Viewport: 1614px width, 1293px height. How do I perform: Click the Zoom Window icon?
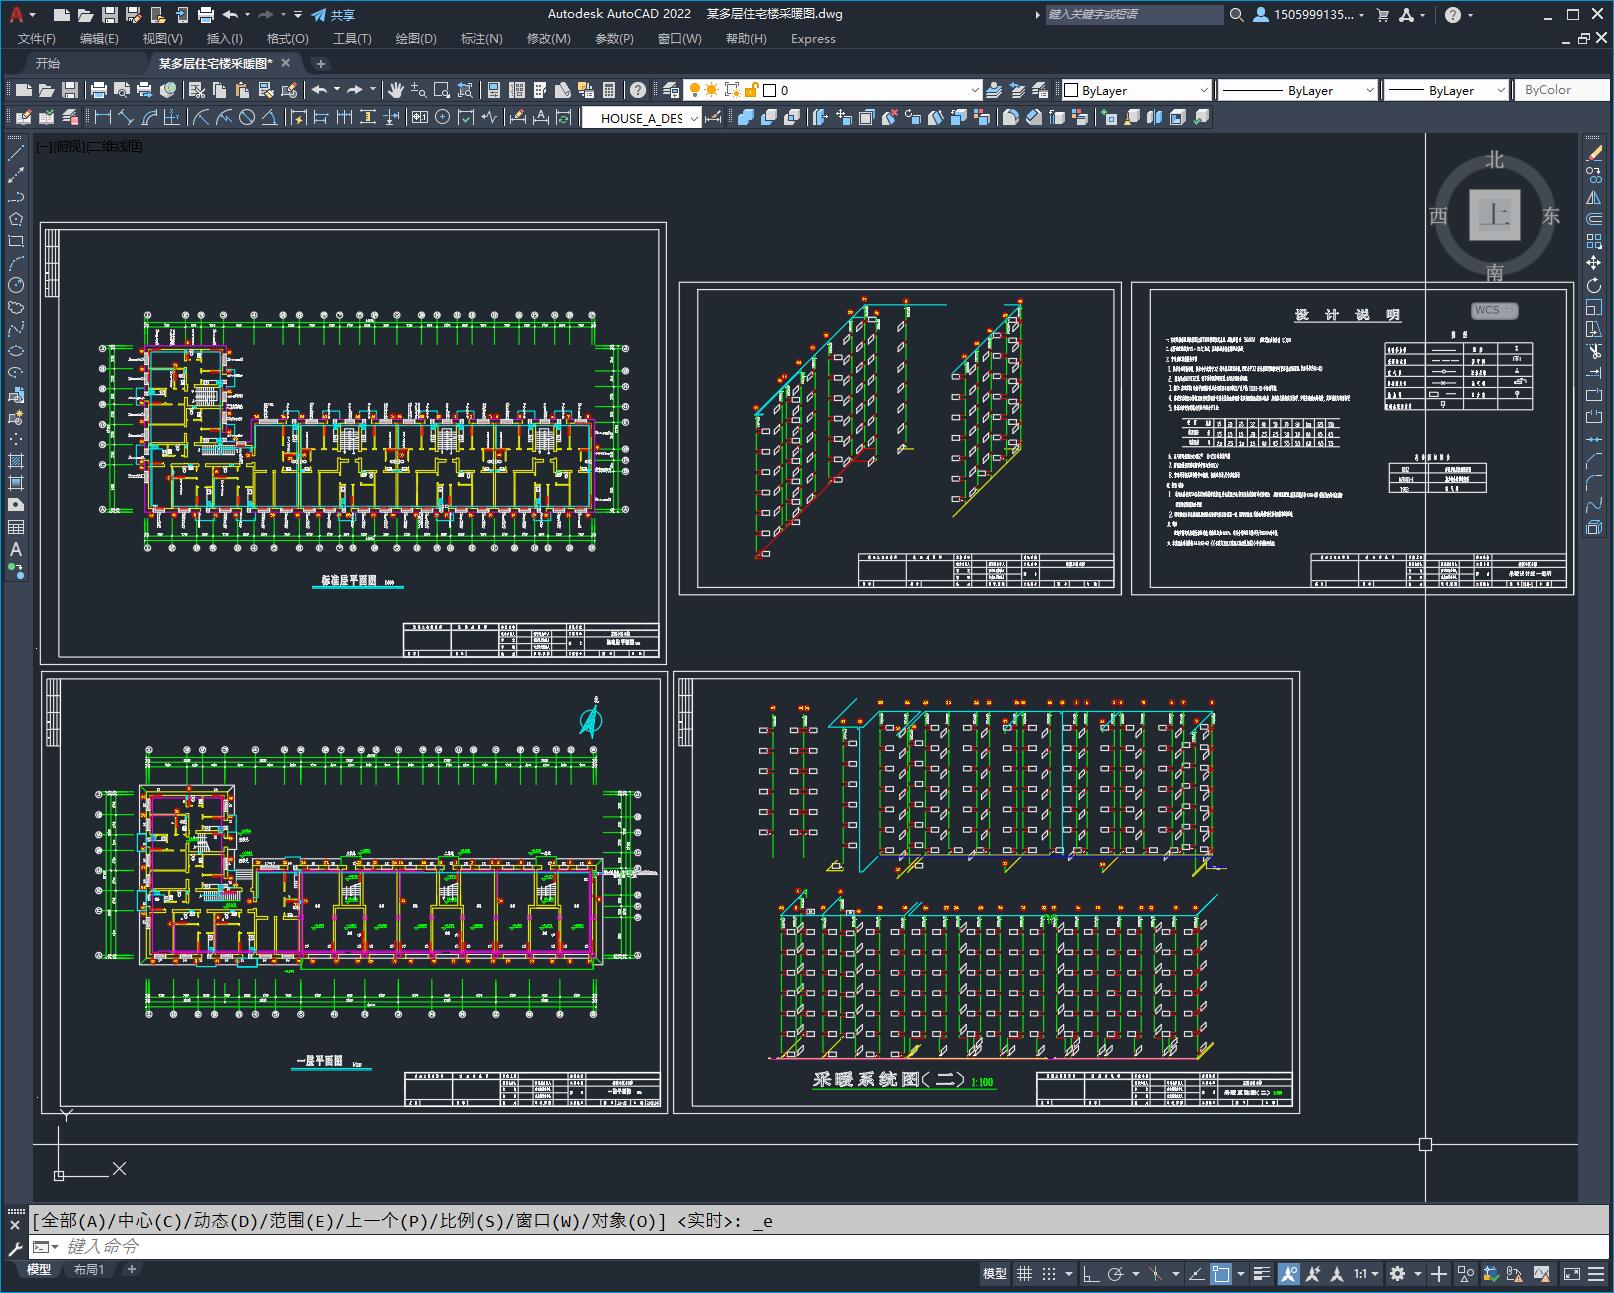(442, 90)
